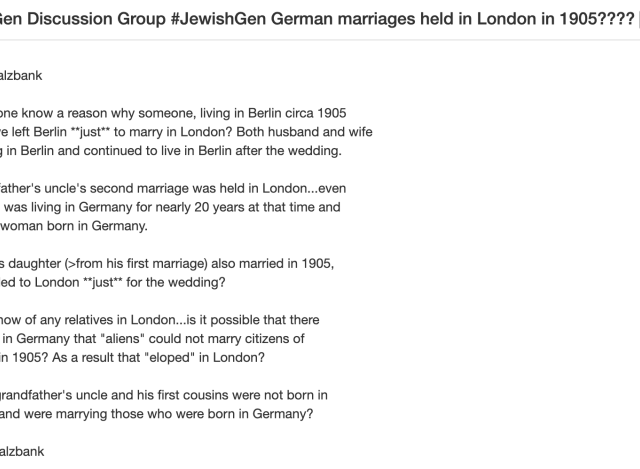Screen dimensions: 640x469
Task: Click the horizontal divider below the title
Action: coord(320,40)
